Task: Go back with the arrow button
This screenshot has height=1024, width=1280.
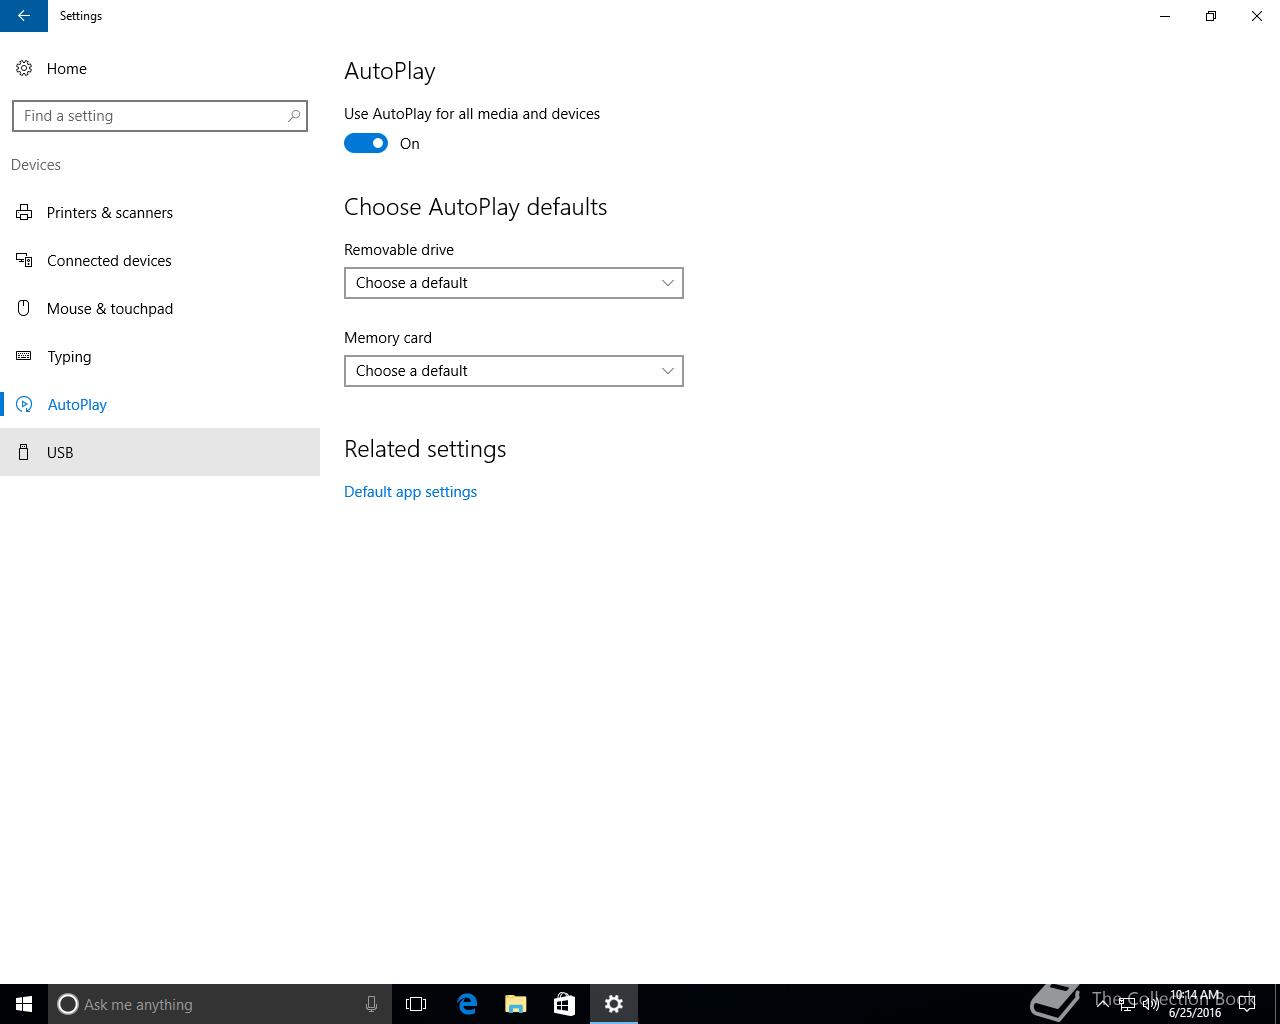Action: [x=24, y=16]
